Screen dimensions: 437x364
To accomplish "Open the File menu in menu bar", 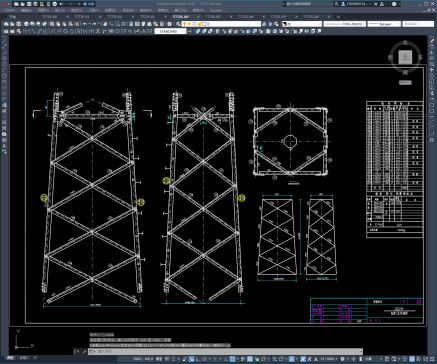I will [9, 10].
